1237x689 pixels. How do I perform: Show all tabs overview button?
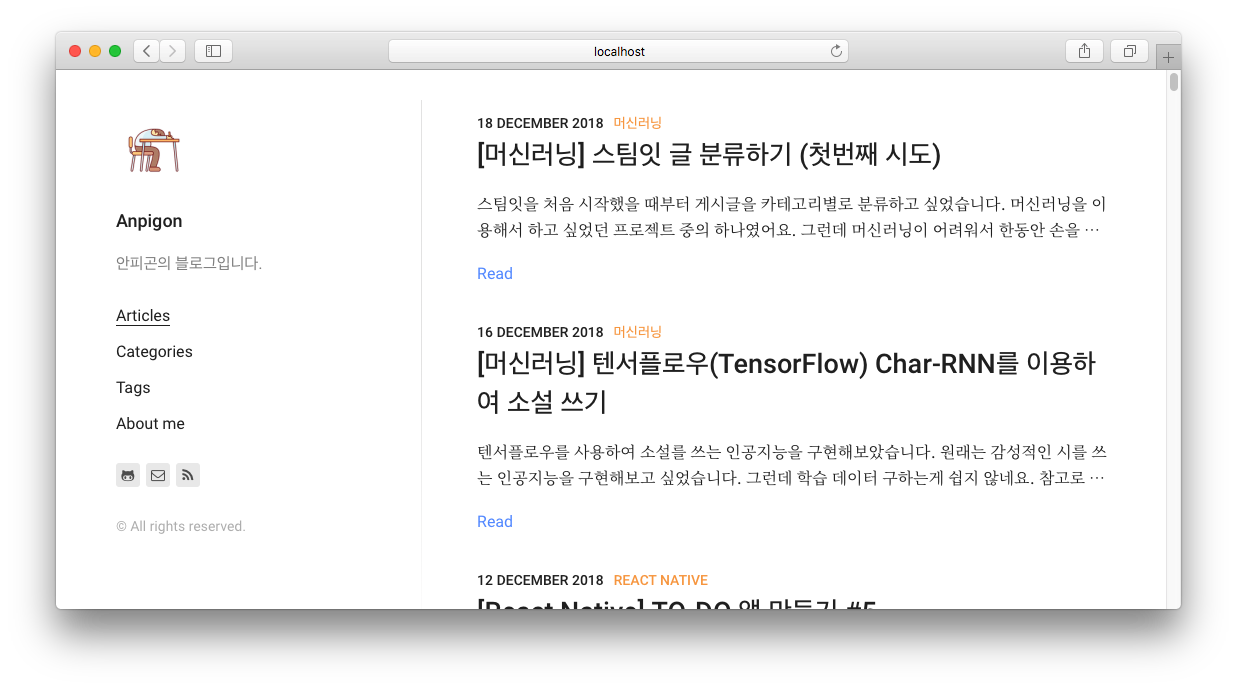[1129, 51]
